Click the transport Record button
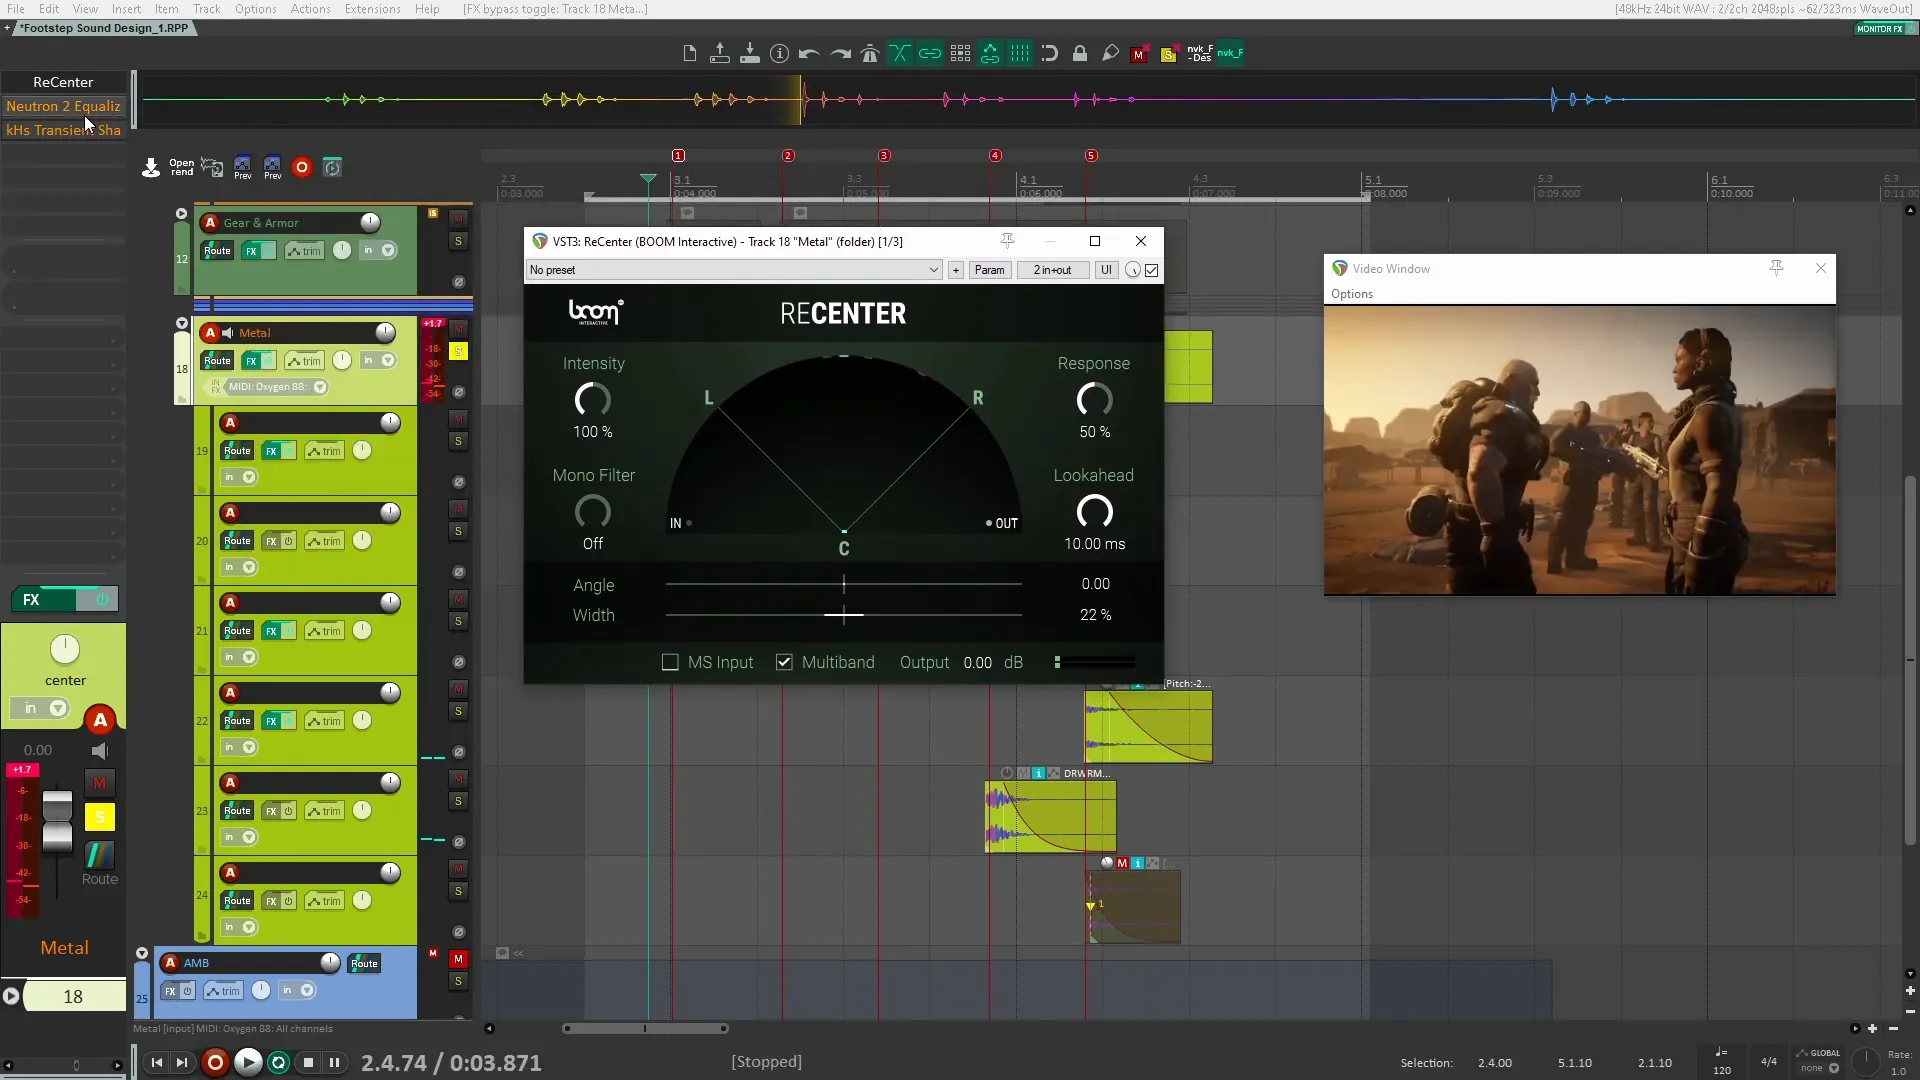This screenshot has height=1080, width=1920. click(214, 1062)
